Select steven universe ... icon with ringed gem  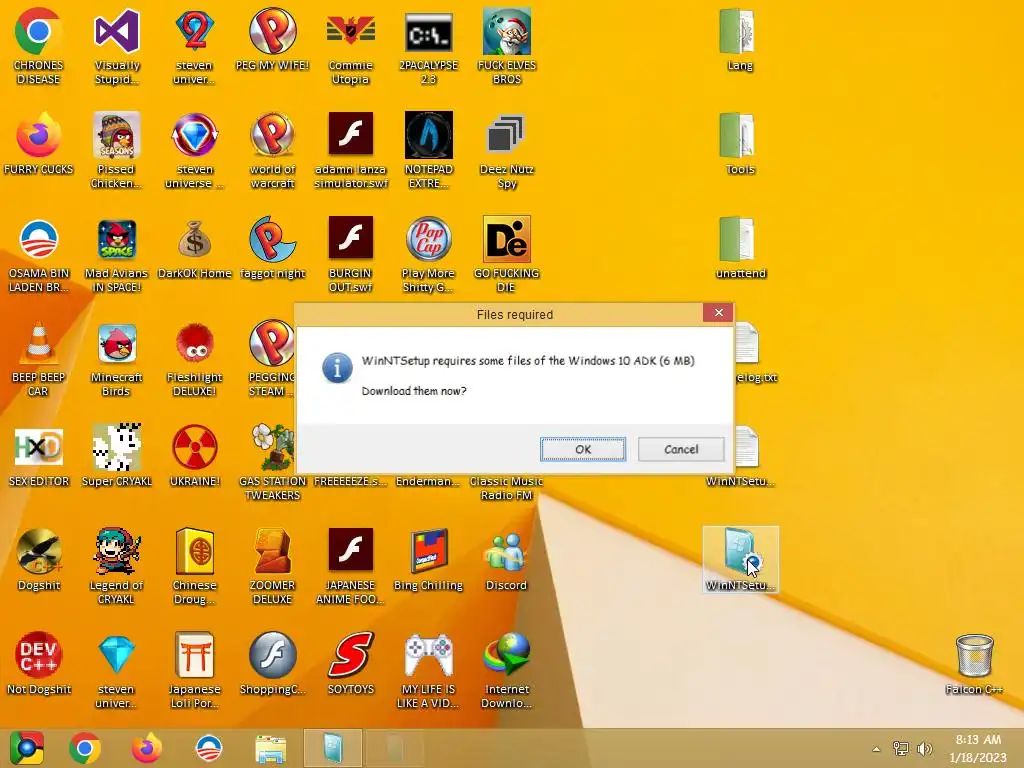(x=194, y=150)
